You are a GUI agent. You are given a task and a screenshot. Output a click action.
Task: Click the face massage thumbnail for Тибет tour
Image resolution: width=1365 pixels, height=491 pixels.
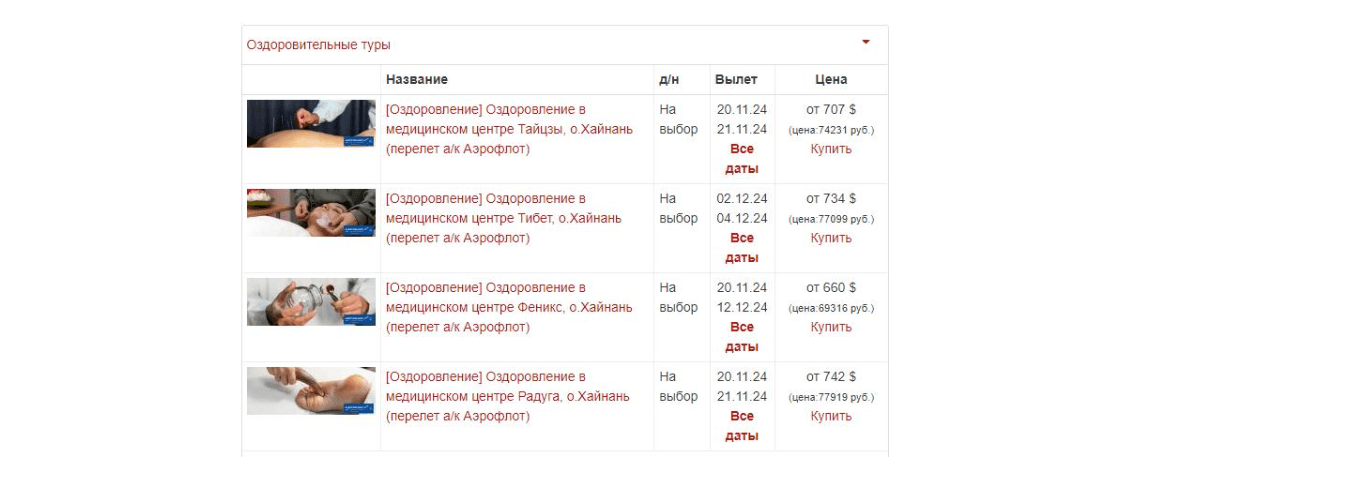click(x=311, y=213)
